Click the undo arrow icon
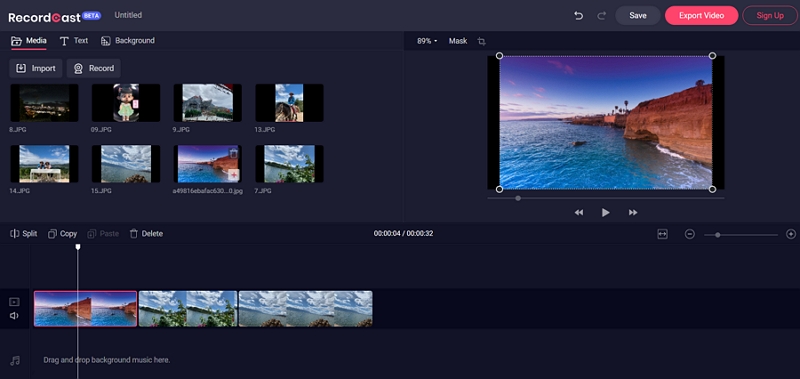800x379 pixels. [x=579, y=16]
